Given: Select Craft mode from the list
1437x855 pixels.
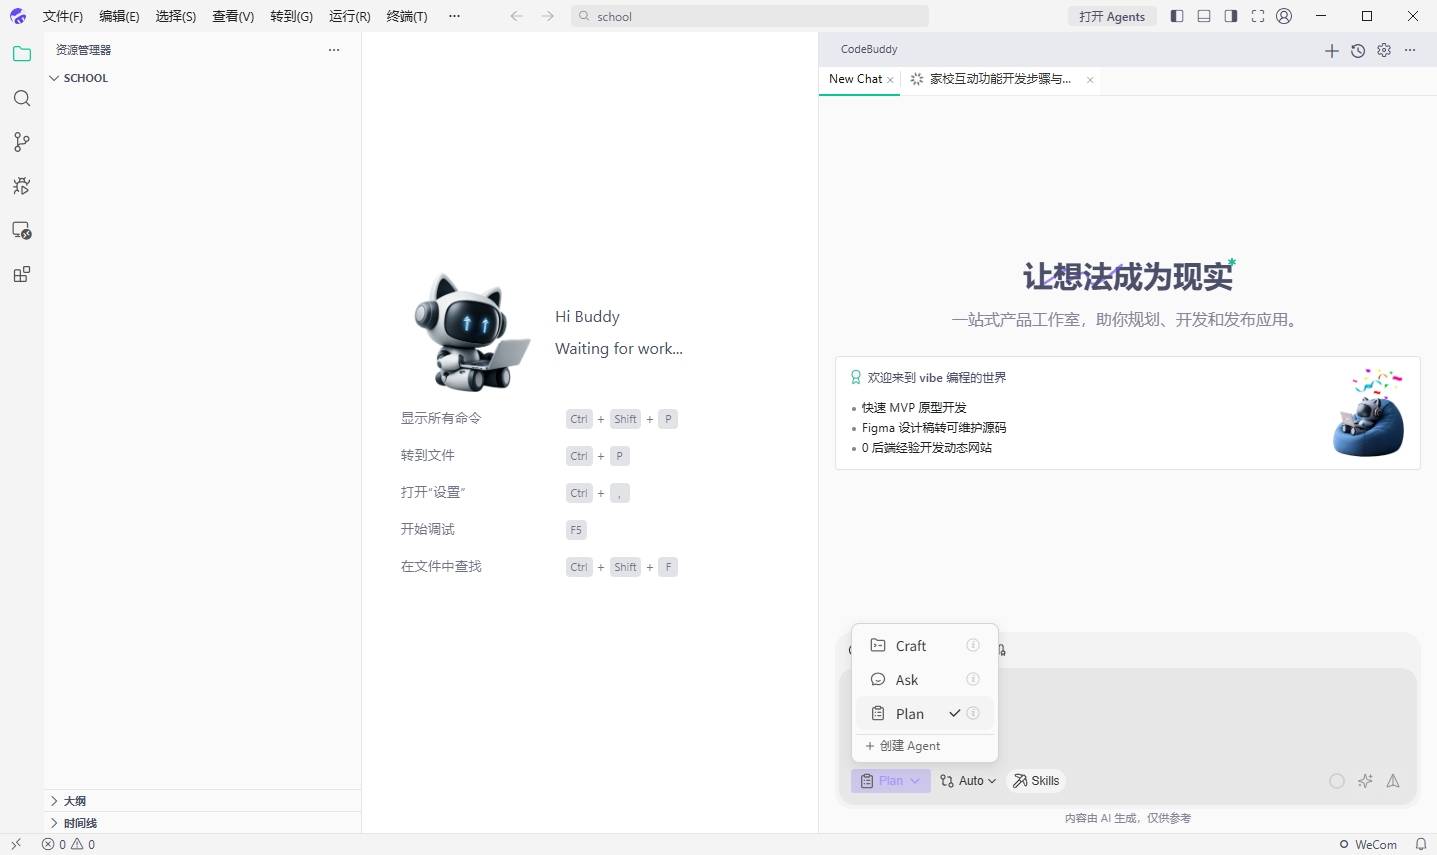Looking at the screenshot, I should [x=925, y=646].
